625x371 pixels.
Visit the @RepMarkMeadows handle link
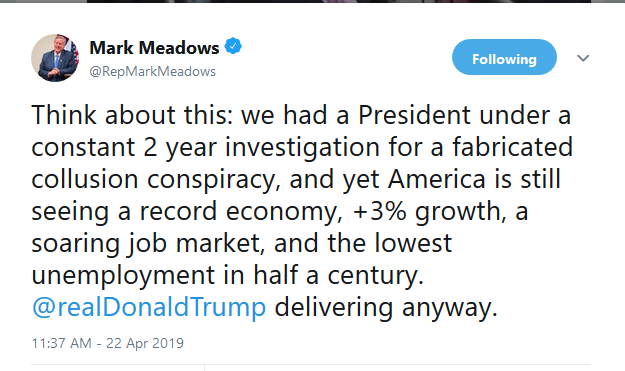[x=153, y=71]
